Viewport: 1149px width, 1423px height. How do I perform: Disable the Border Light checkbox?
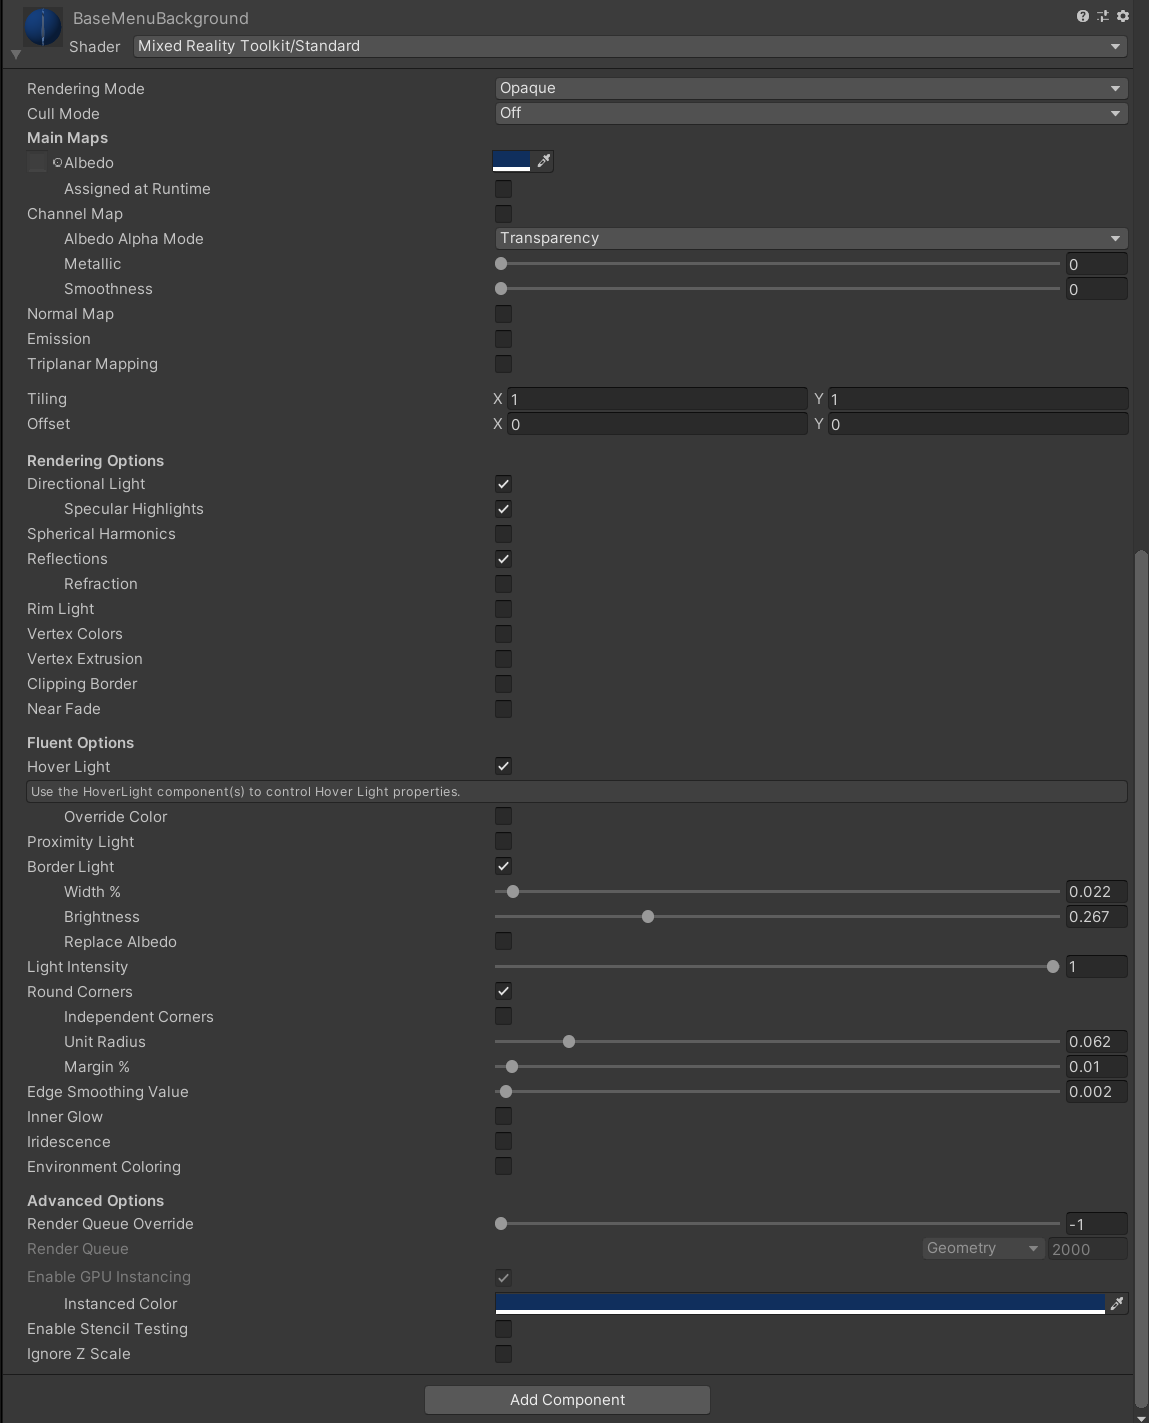(x=503, y=866)
